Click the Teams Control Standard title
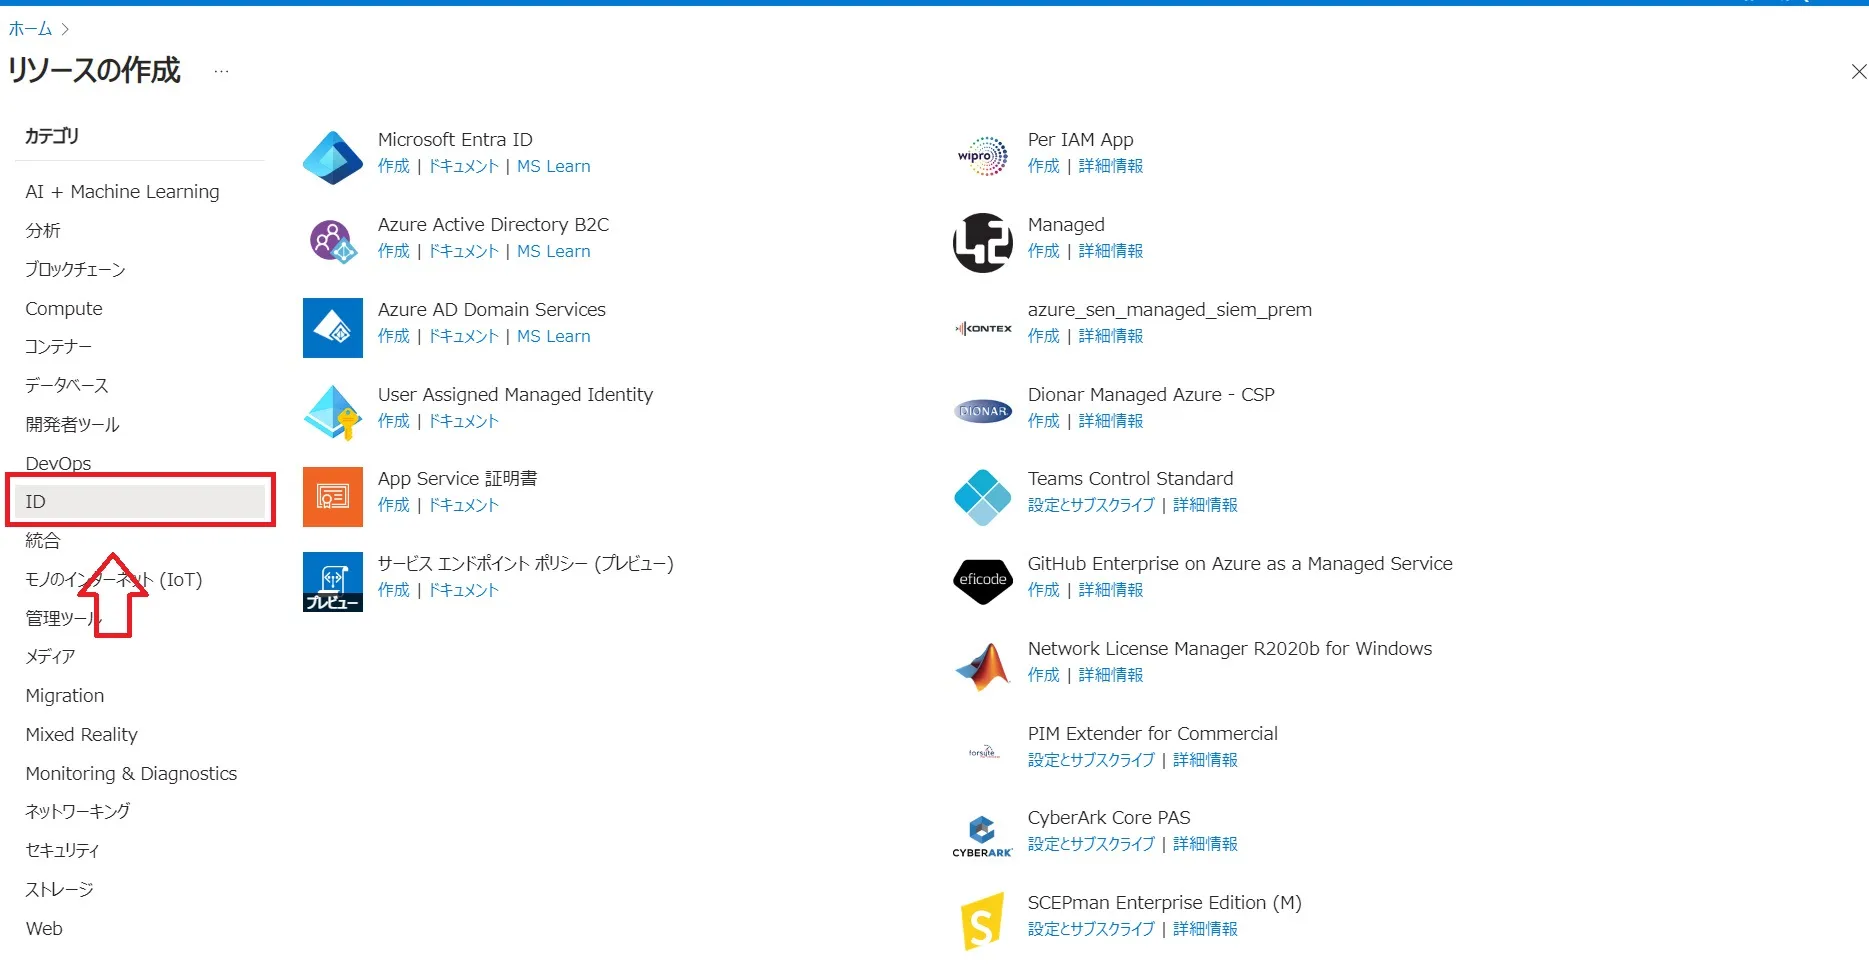This screenshot has width=1869, height=964. [1131, 479]
